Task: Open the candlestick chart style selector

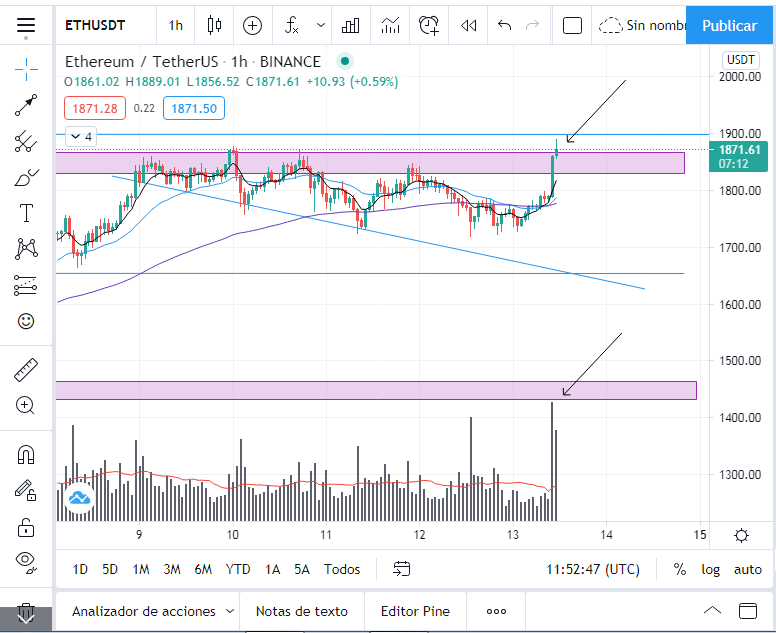Action: [214, 25]
